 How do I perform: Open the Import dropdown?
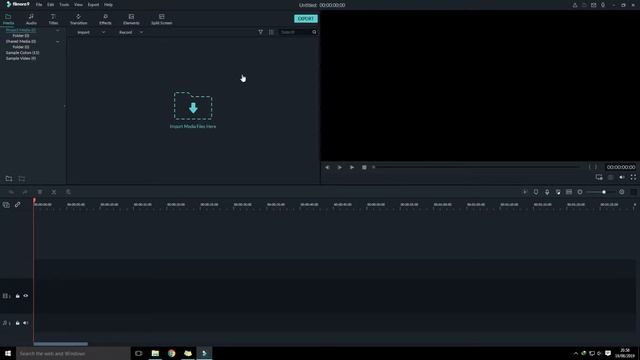(x=91, y=32)
